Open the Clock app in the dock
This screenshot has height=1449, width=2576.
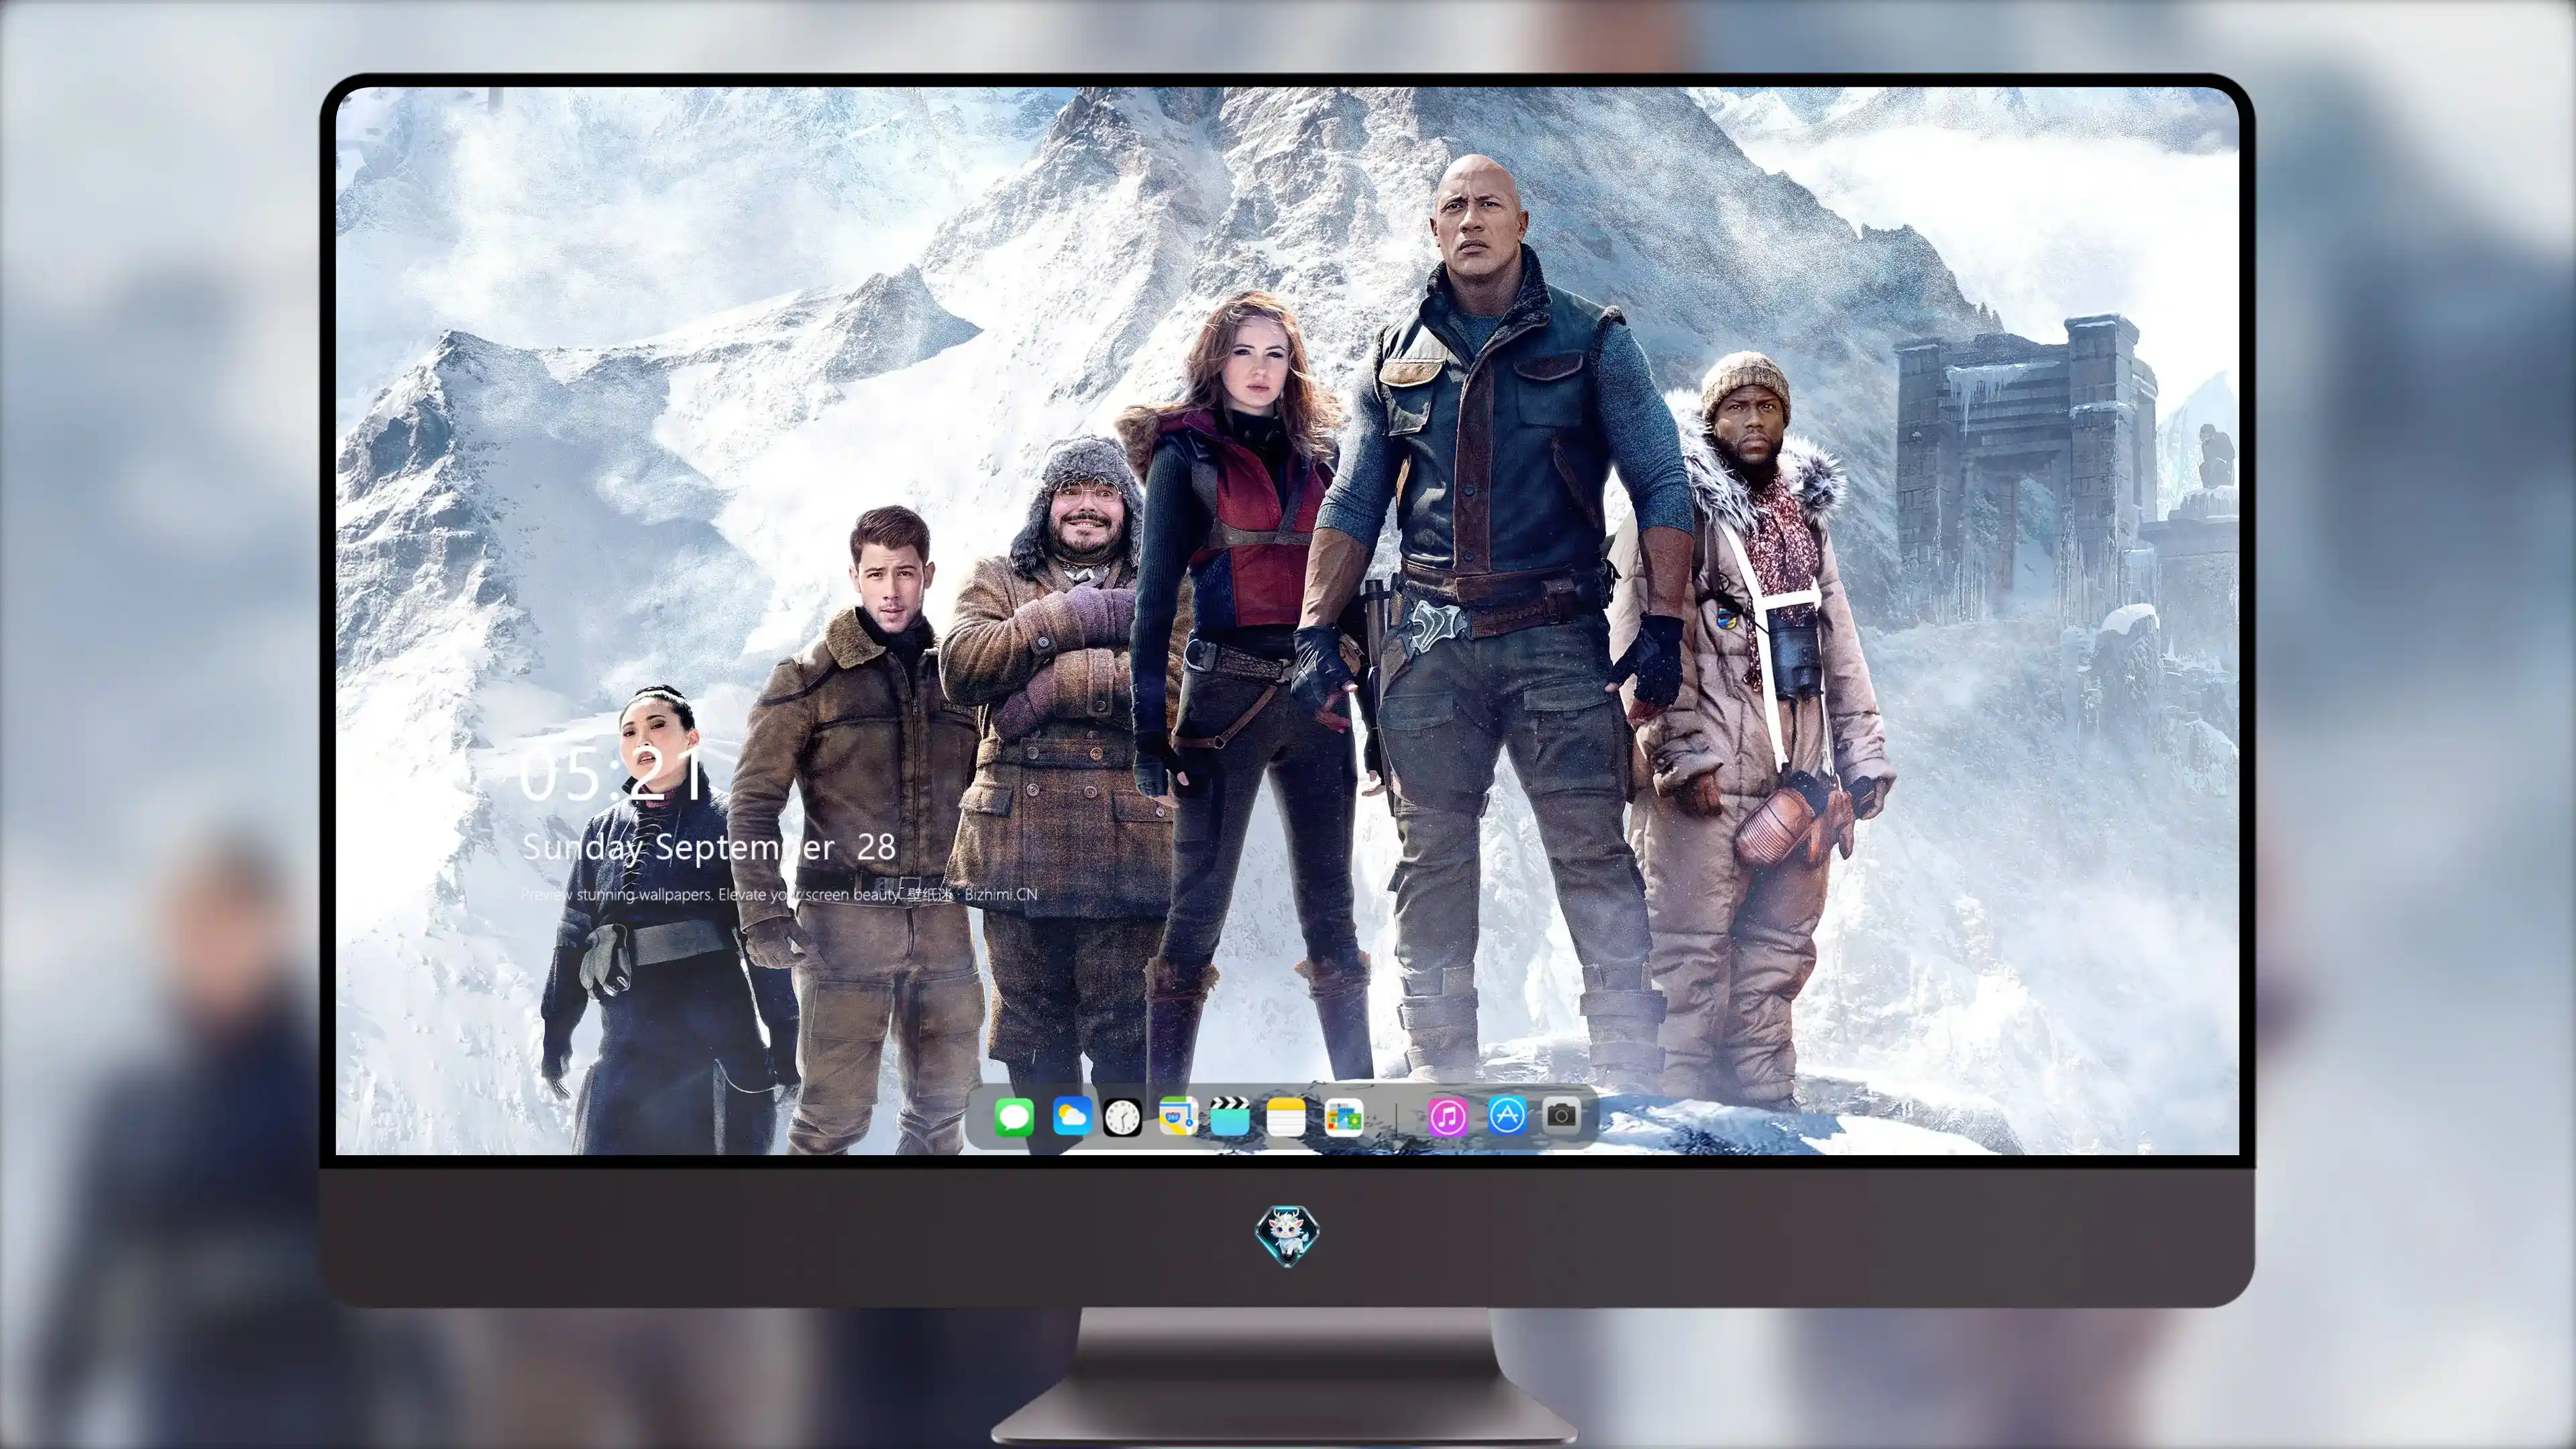point(1123,1117)
